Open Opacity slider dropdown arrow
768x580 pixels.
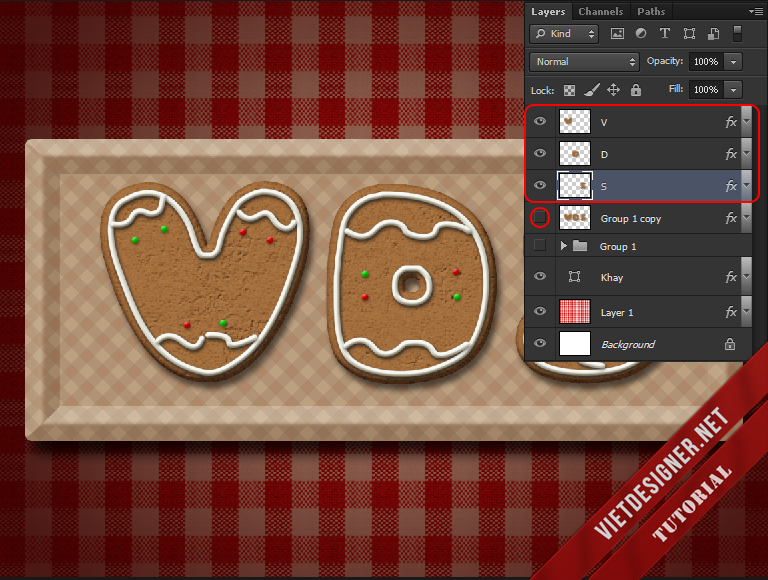pyautogui.click(x=733, y=62)
